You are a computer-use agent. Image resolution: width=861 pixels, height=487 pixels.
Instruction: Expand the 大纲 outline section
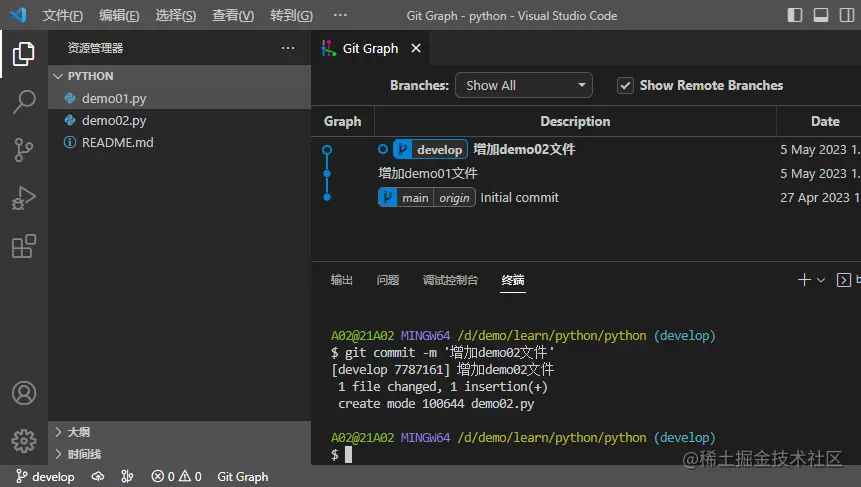coord(180,432)
